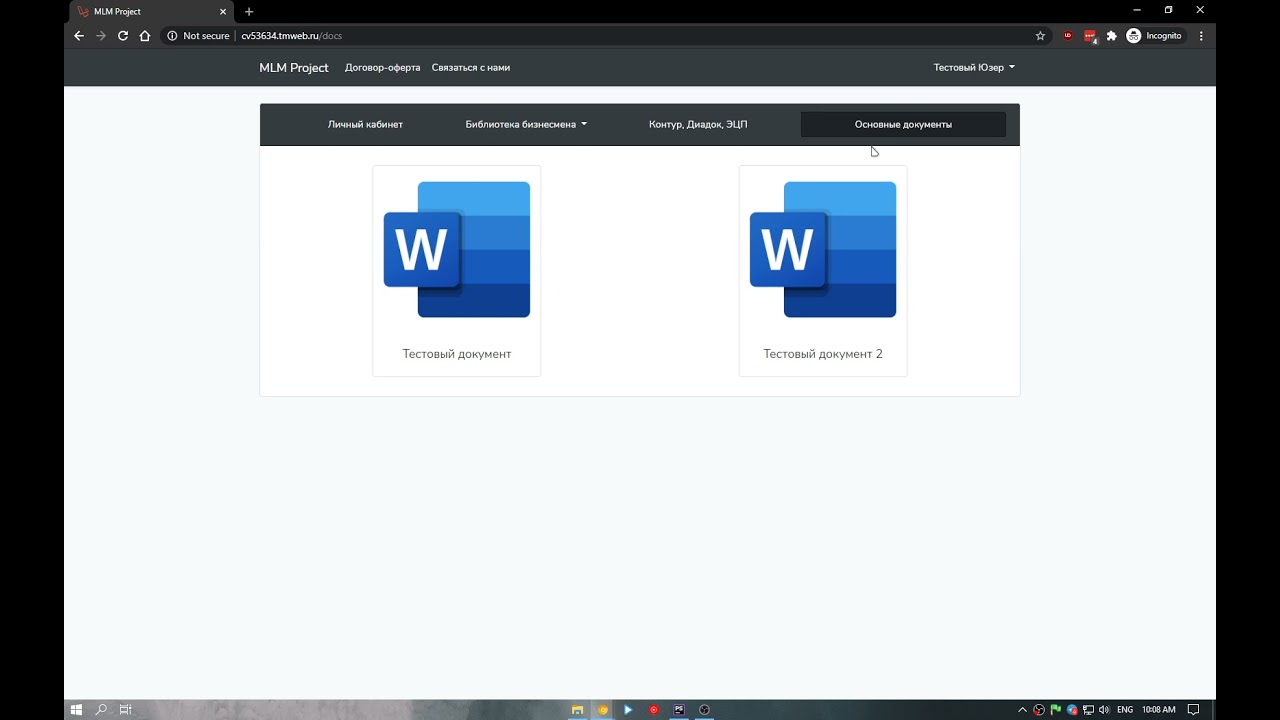1280x720 pixels.
Task: Click the Тестовый документ 2 caption
Action: (823, 354)
